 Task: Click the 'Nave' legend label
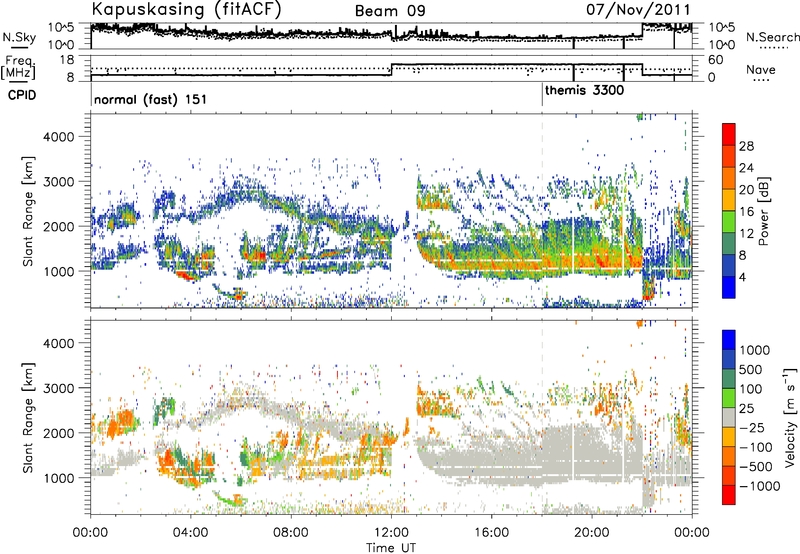point(760,70)
